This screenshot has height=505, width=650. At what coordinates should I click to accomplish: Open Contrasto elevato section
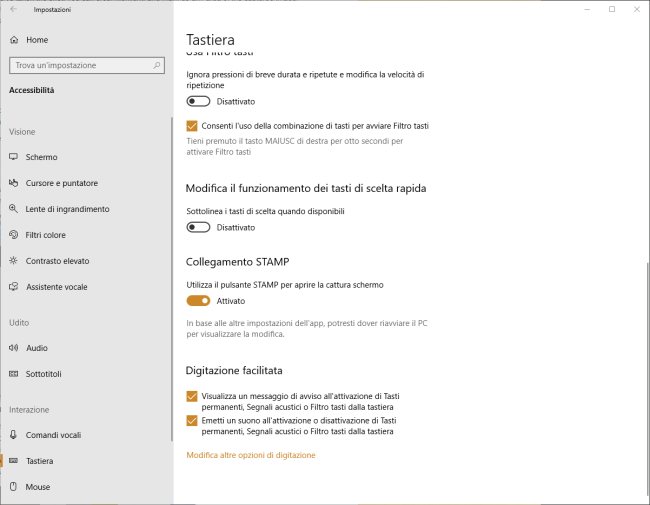point(57,261)
